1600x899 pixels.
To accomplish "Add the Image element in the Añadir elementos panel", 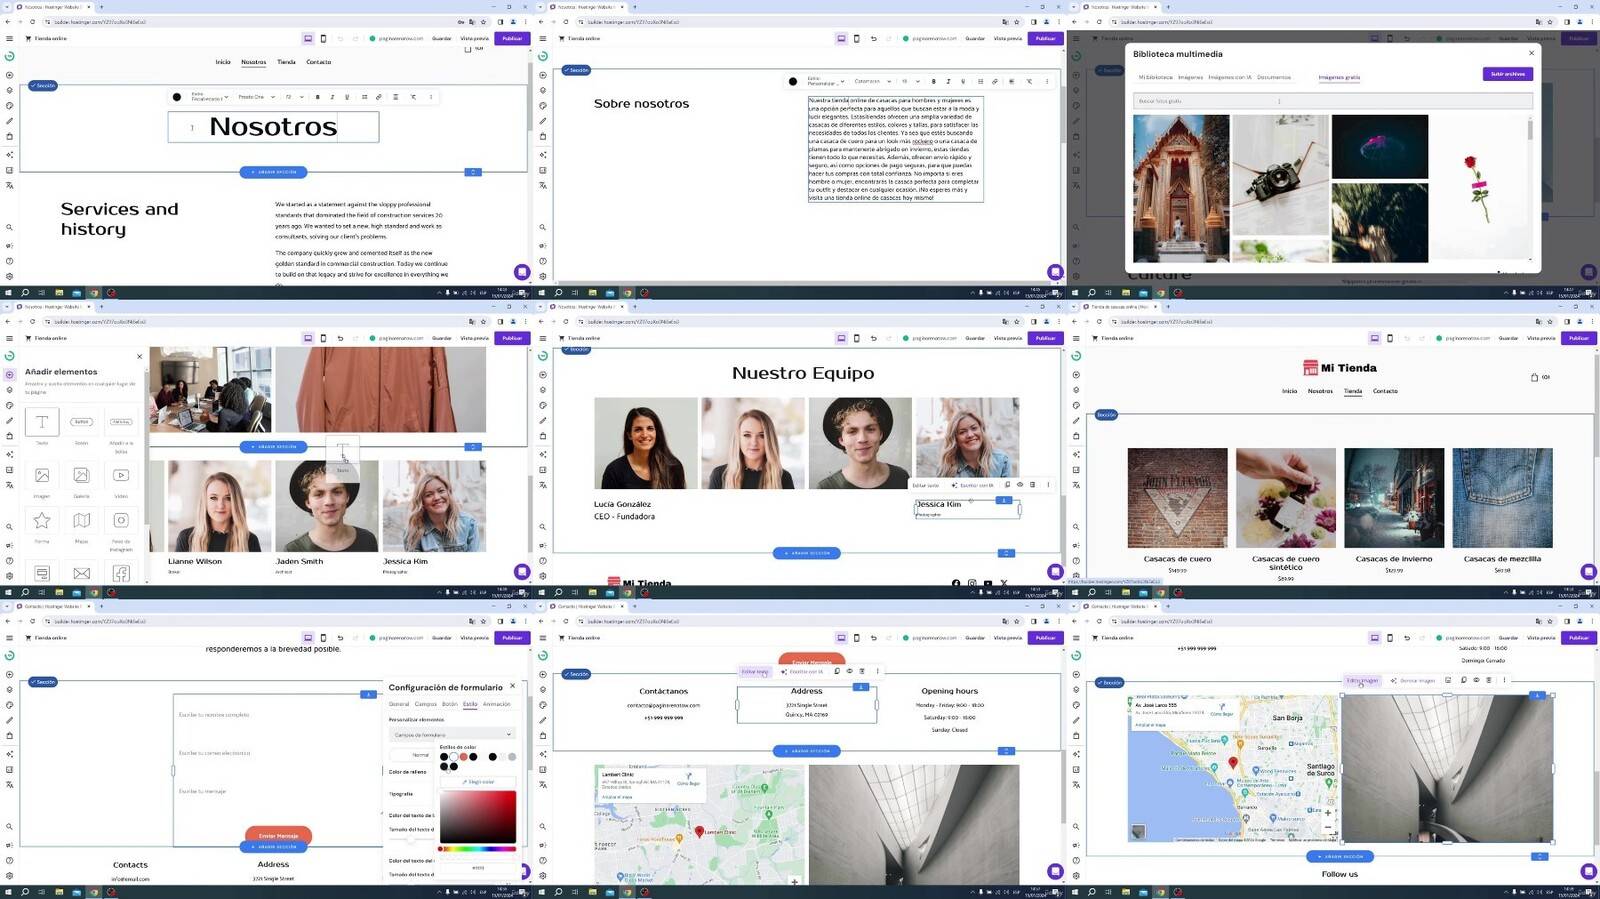I will pos(42,475).
